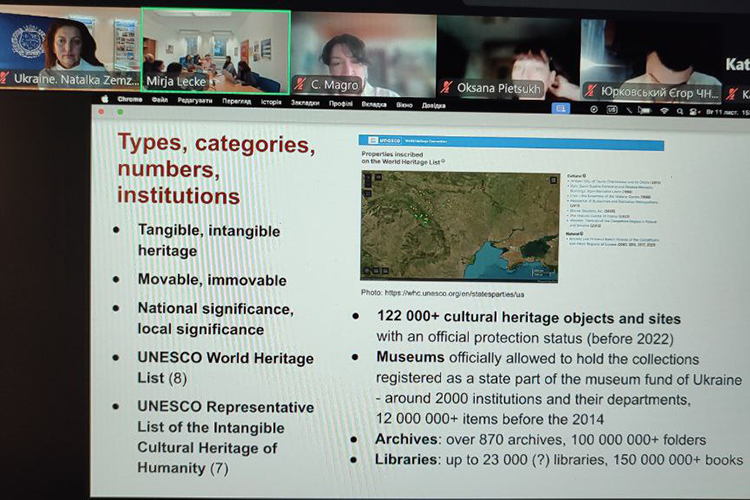750x500 pixels.
Task: Select C. Magro's video tile
Action: pyautogui.click(x=362, y=50)
